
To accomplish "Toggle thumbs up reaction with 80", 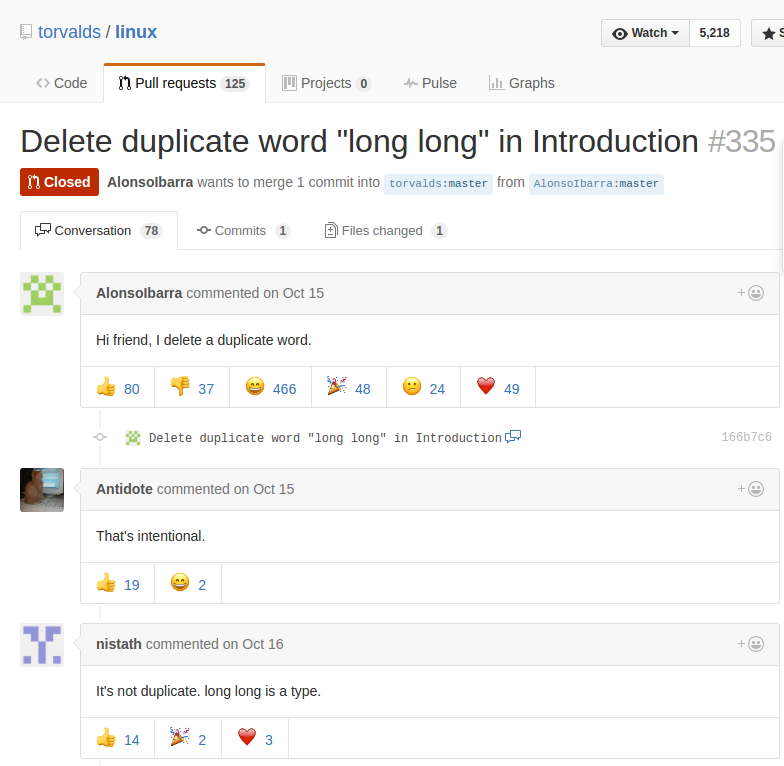I will [x=118, y=388].
